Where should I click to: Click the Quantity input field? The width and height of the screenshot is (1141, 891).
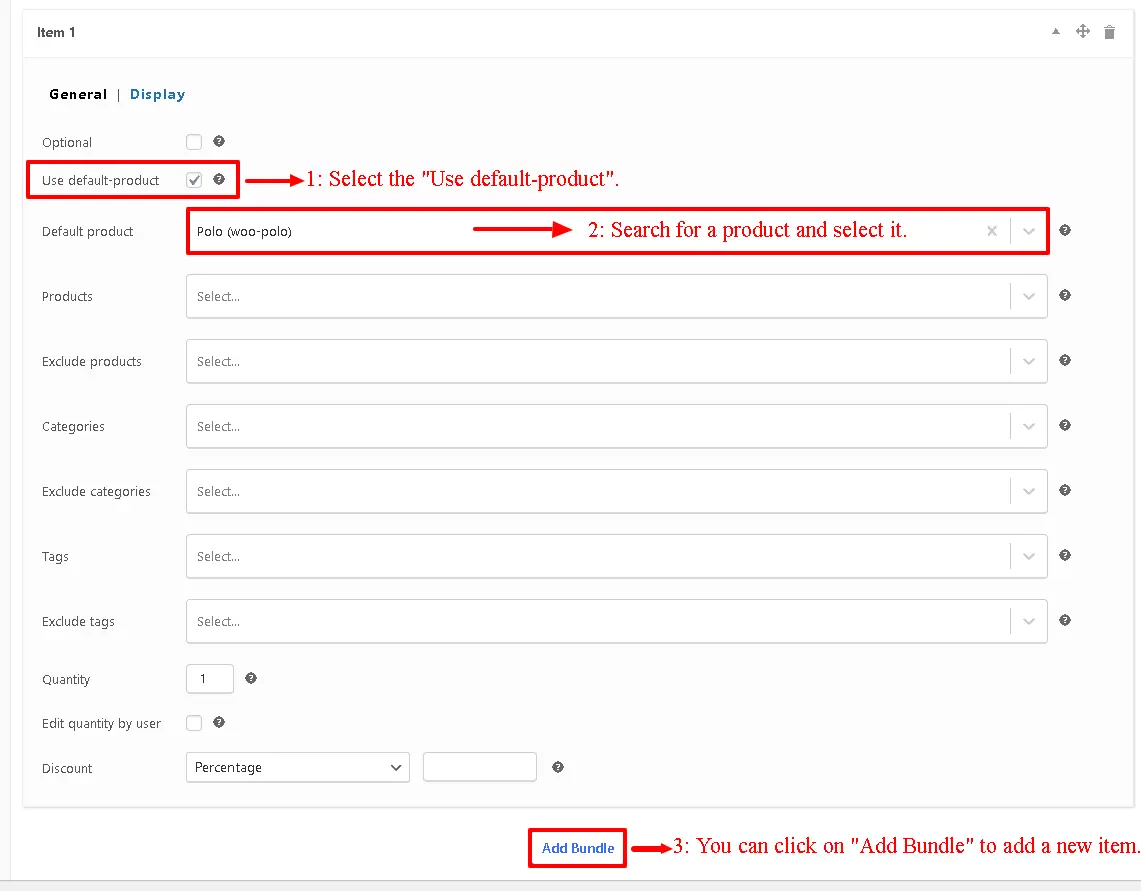[x=209, y=679]
